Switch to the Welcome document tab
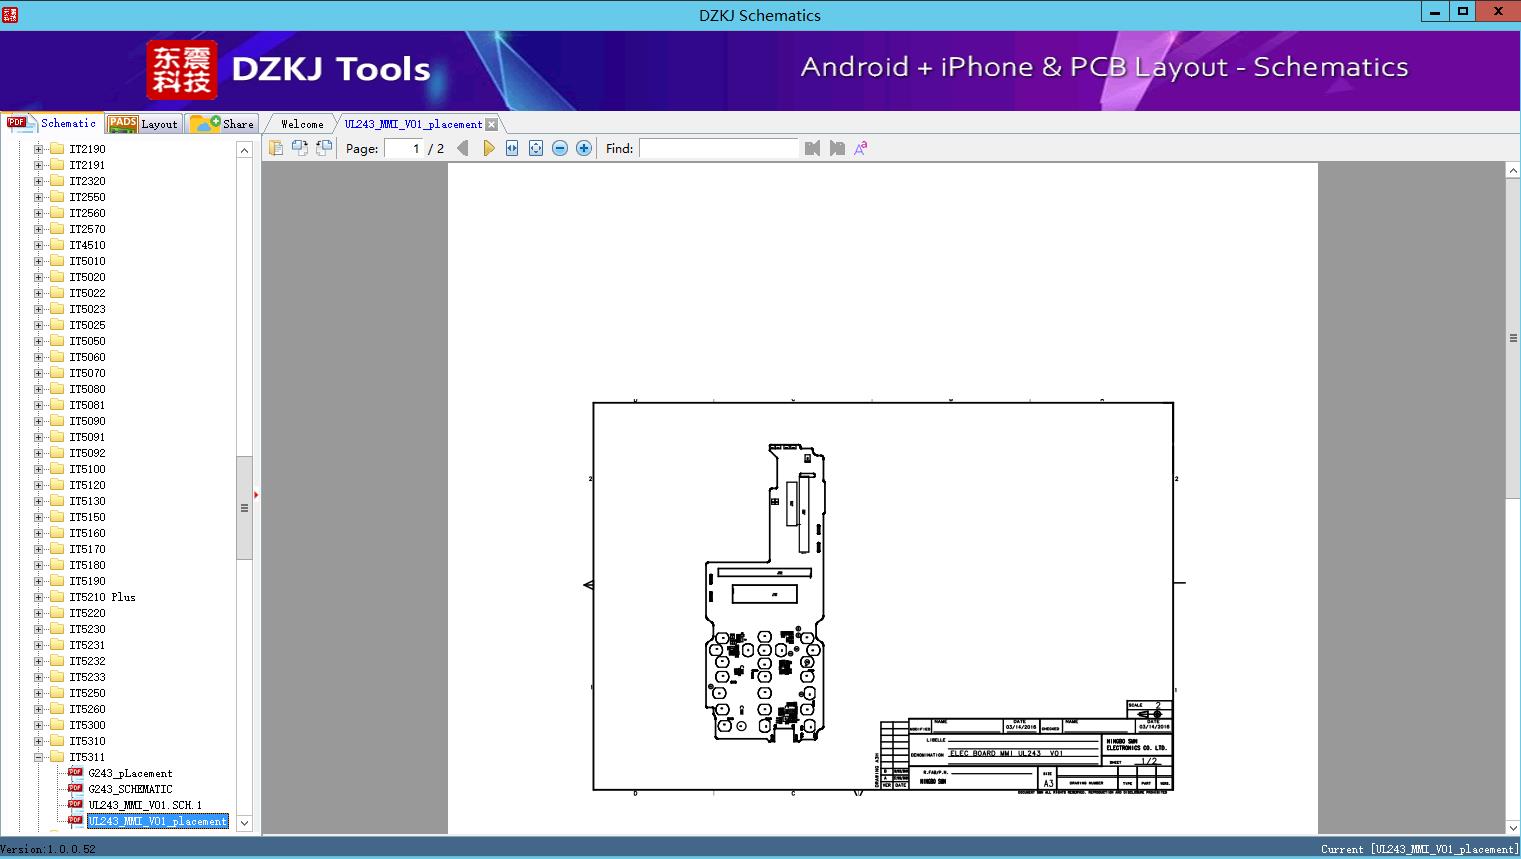Image resolution: width=1521 pixels, height=859 pixels. tap(301, 124)
